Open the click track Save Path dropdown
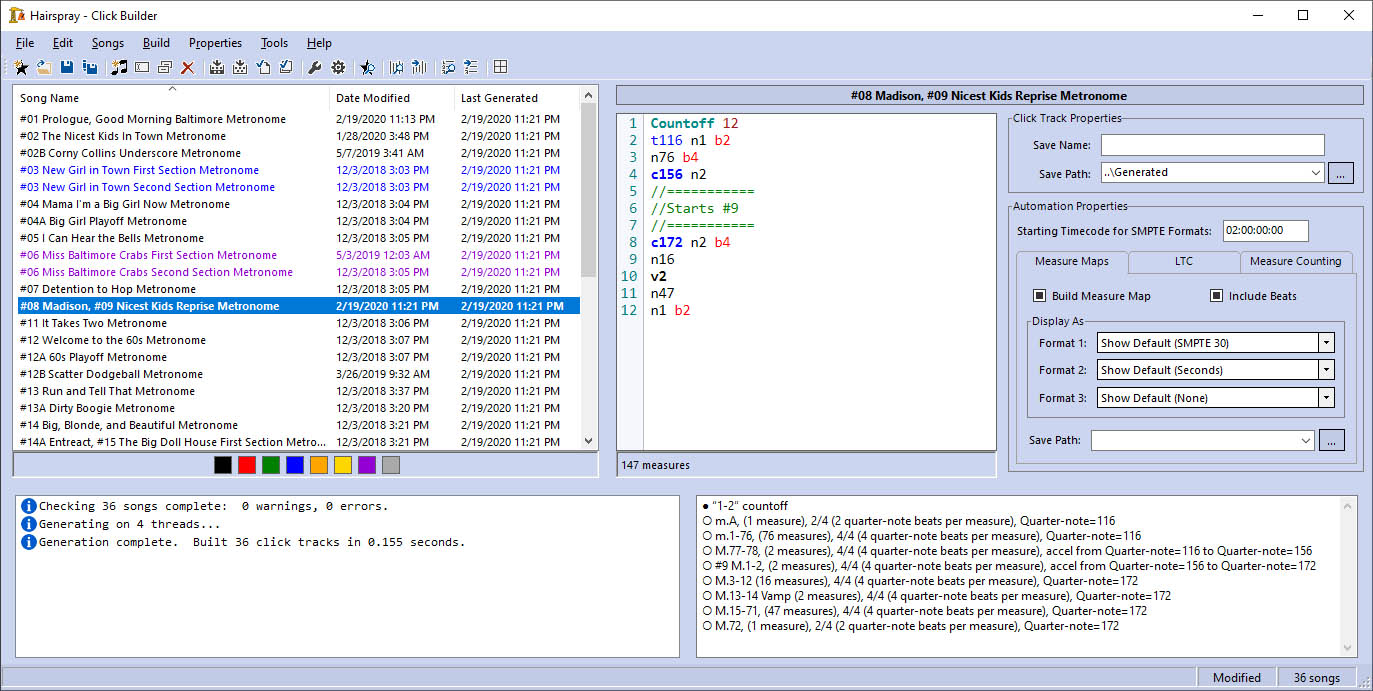 pos(1314,173)
